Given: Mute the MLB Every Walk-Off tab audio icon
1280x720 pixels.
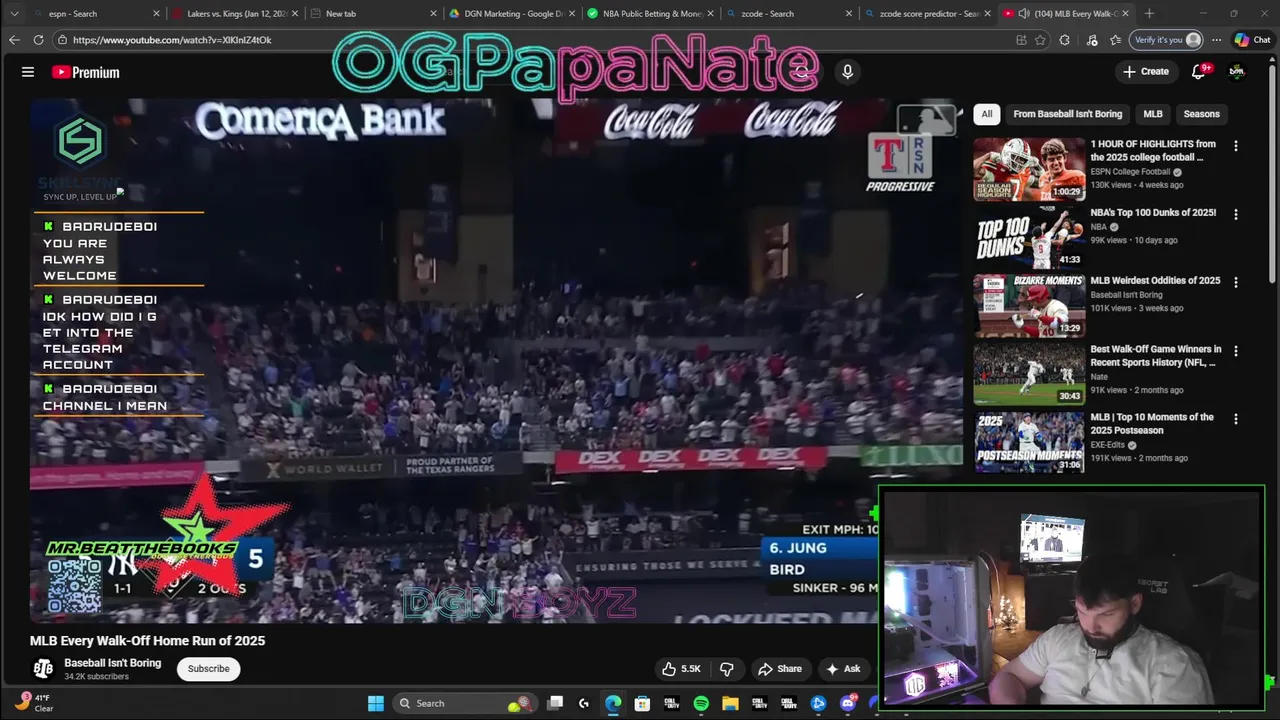Looking at the screenshot, I should (1024, 14).
